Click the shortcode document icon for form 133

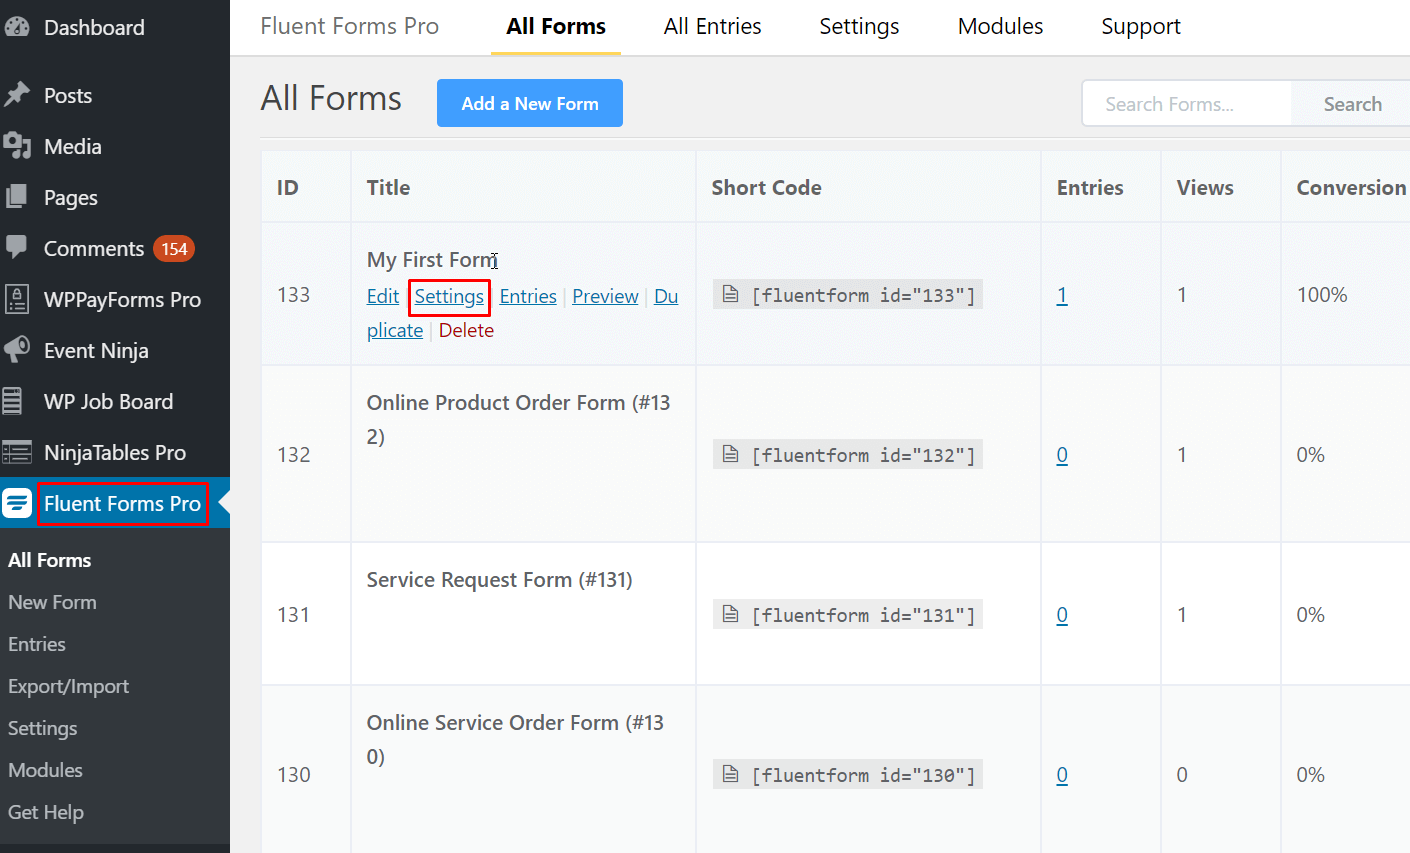[x=729, y=294]
